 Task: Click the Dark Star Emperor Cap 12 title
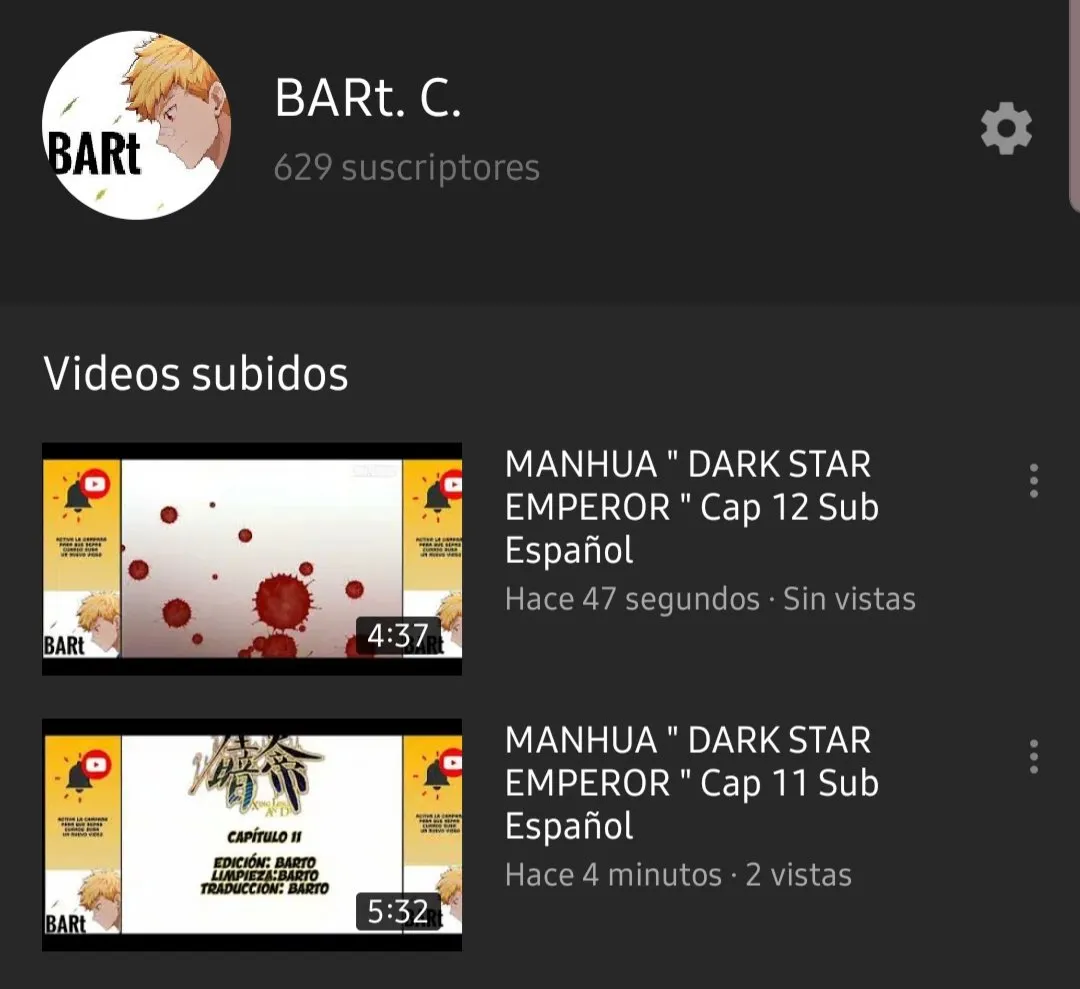click(x=692, y=507)
